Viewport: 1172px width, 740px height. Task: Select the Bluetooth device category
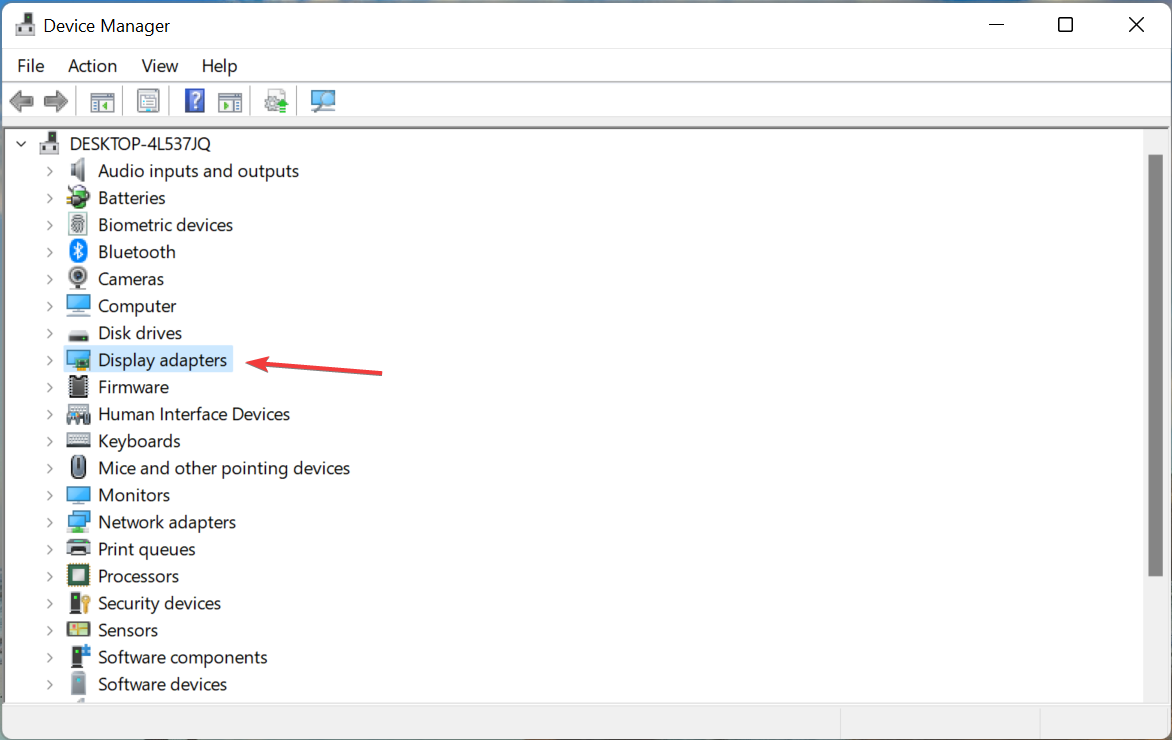click(137, 251)
